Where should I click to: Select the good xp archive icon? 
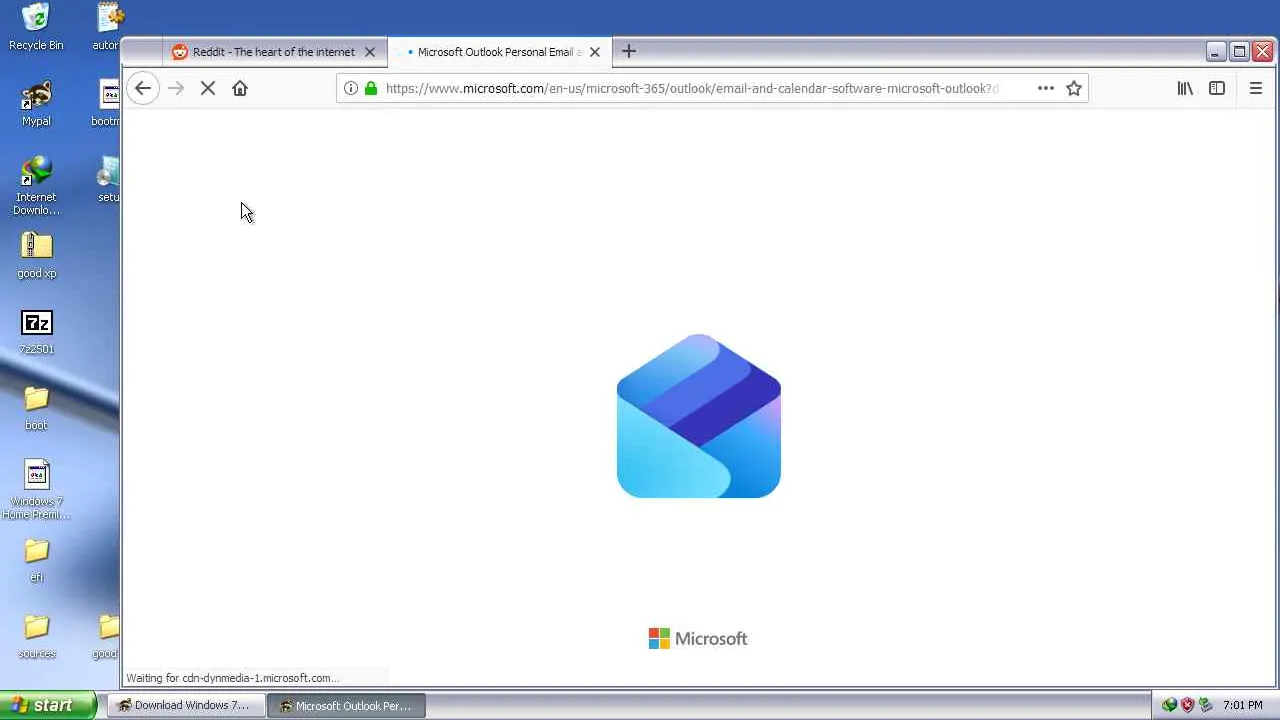click(x=36, y=256)
